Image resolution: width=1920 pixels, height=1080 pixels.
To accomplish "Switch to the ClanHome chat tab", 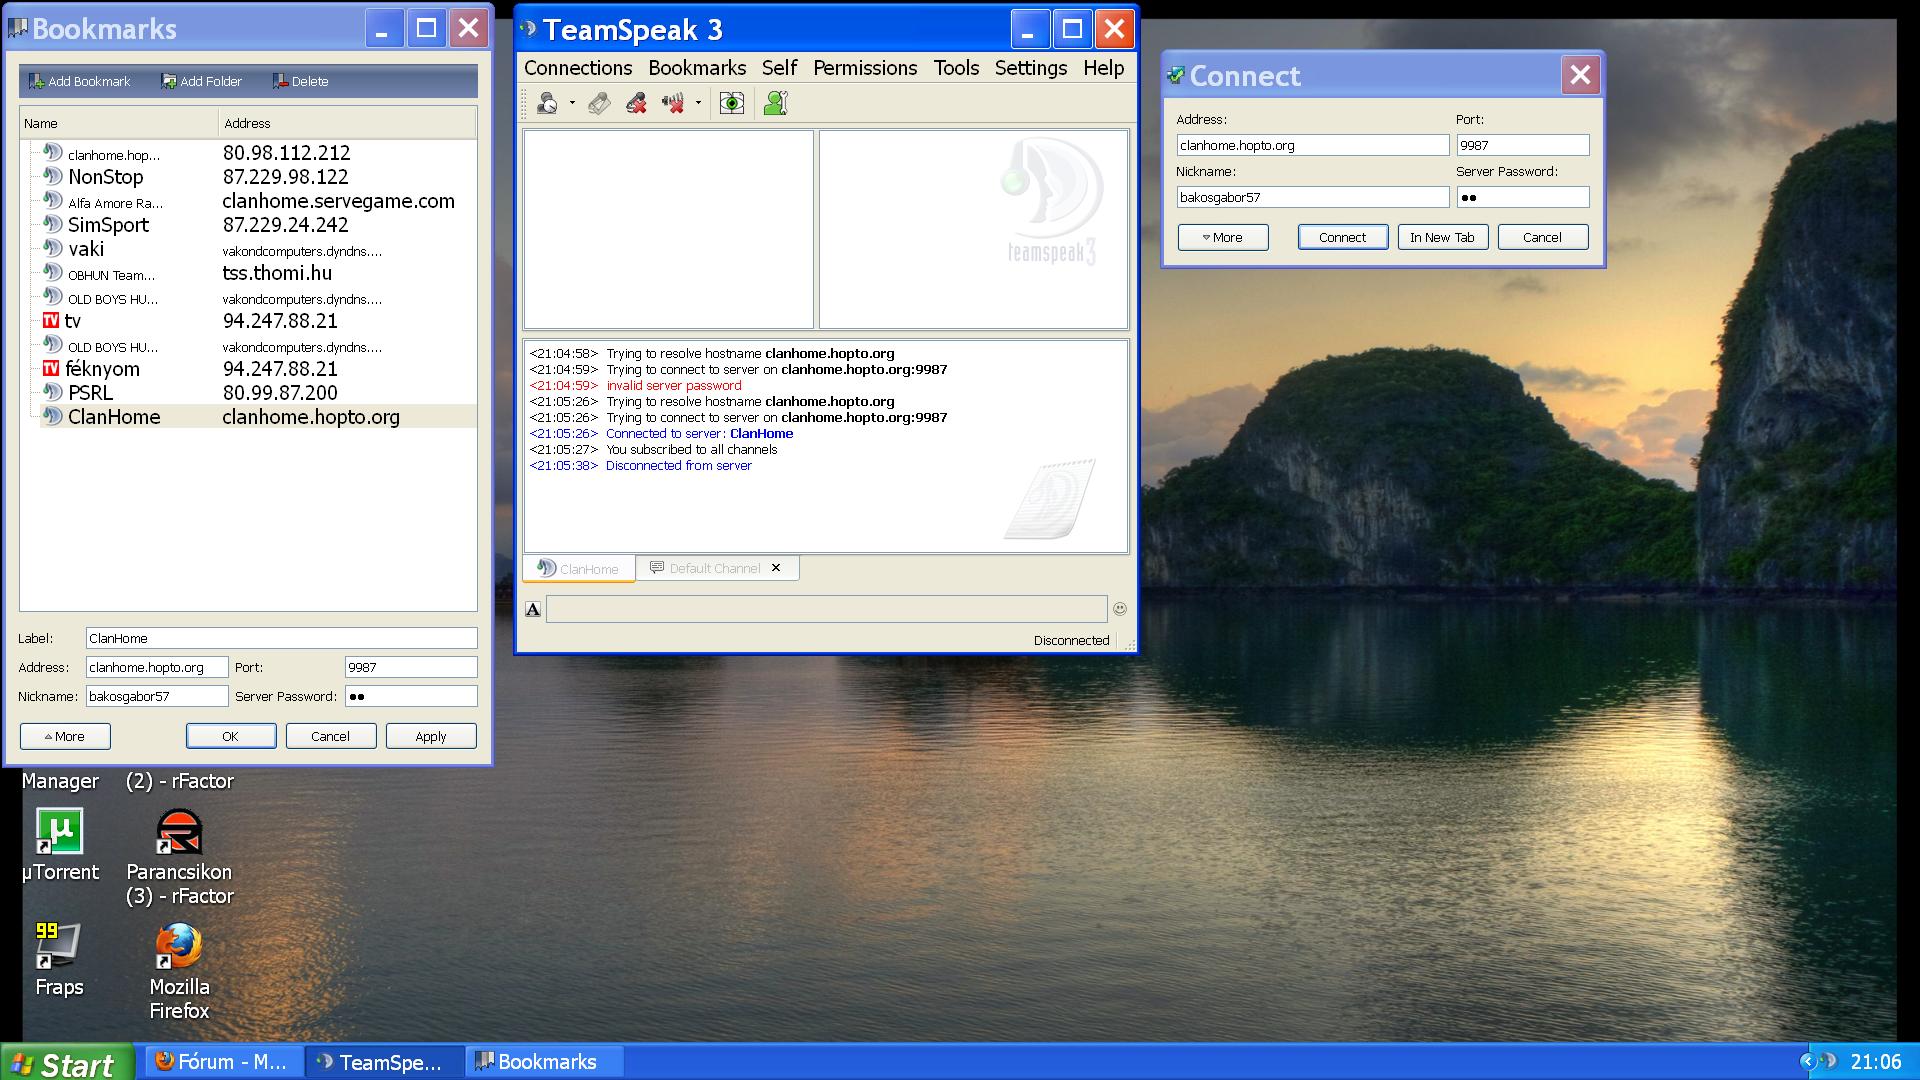I will click(578, 569).
